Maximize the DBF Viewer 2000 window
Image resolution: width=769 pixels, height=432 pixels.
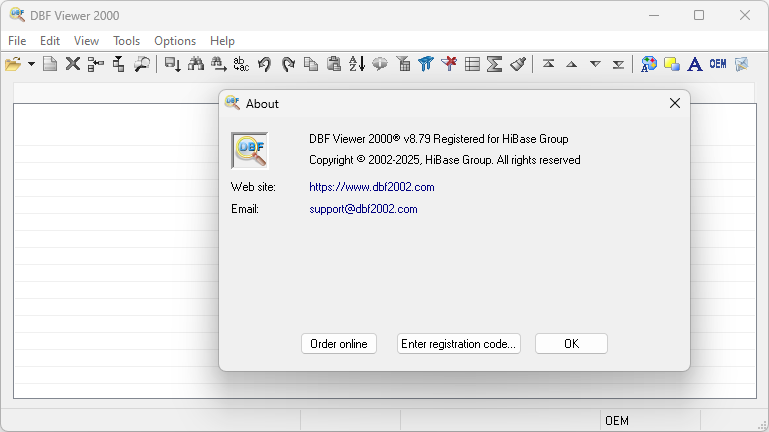[699, 15]
